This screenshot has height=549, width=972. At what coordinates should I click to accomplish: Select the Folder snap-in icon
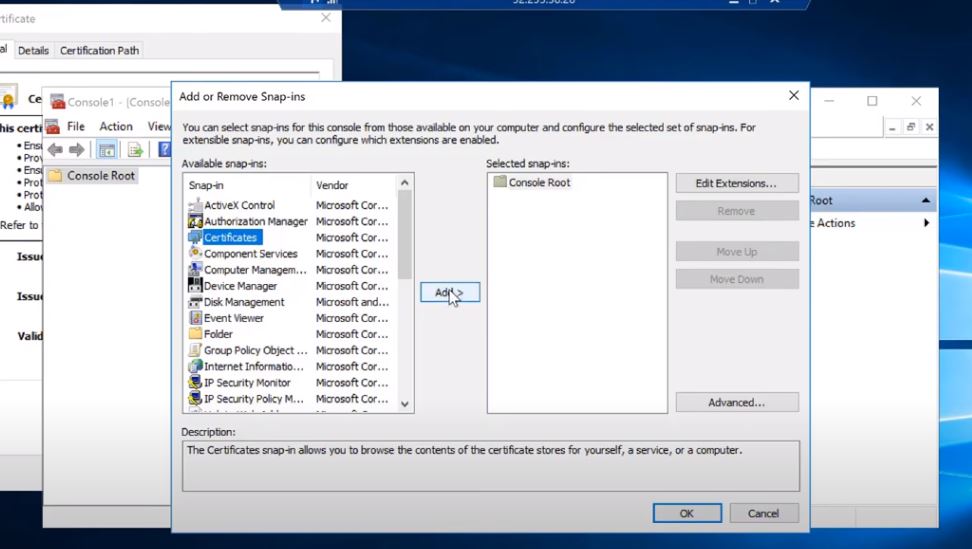(x=195, y=334)
